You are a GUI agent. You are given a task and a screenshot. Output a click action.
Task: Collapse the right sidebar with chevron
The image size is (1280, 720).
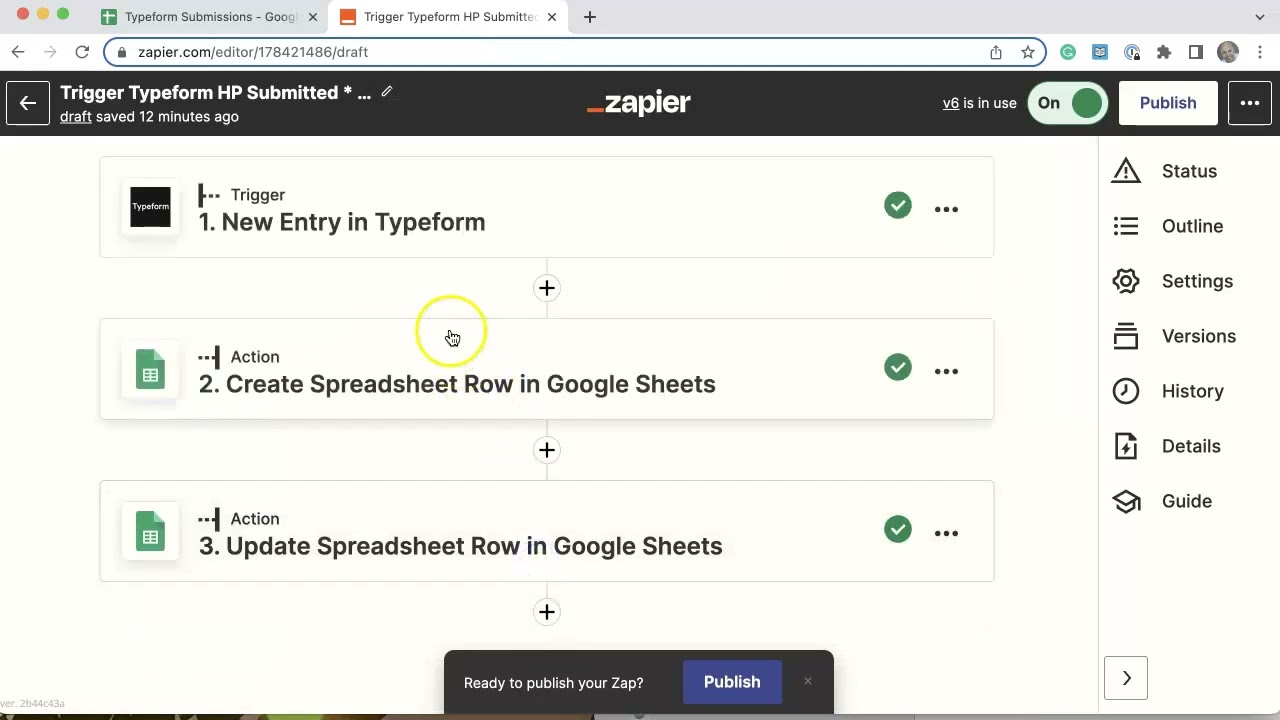pyautogui.click(x=1126, y=678)
